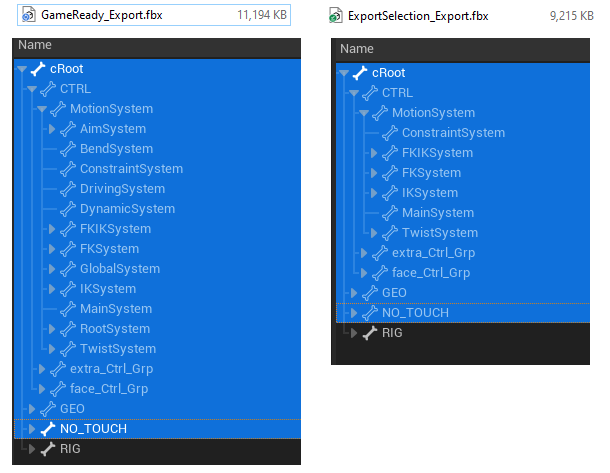Click NO_TOUCH bone icon in right tree
This screenshot has height=473, width=610.
pyautogui.click(x=370, y=313)
